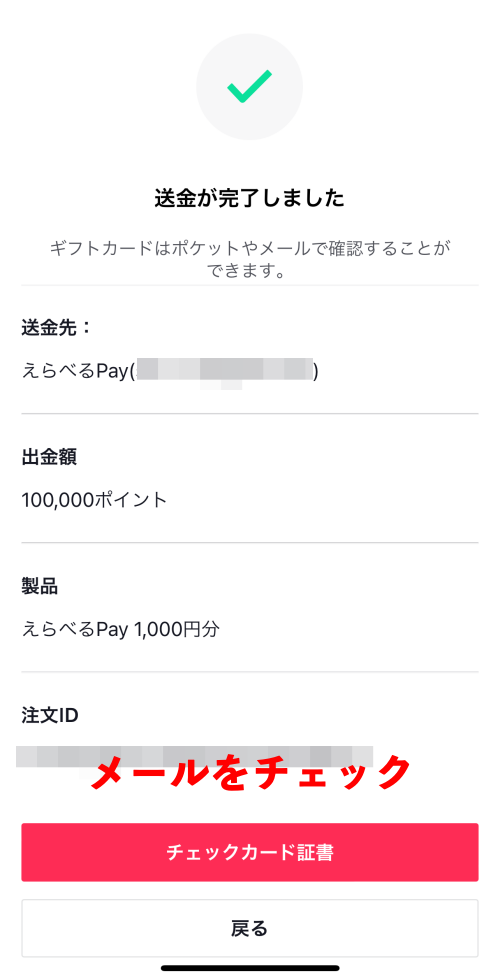Tap the 製品 label
Screen dimensions: 500x975
click(x=39, y=586)
